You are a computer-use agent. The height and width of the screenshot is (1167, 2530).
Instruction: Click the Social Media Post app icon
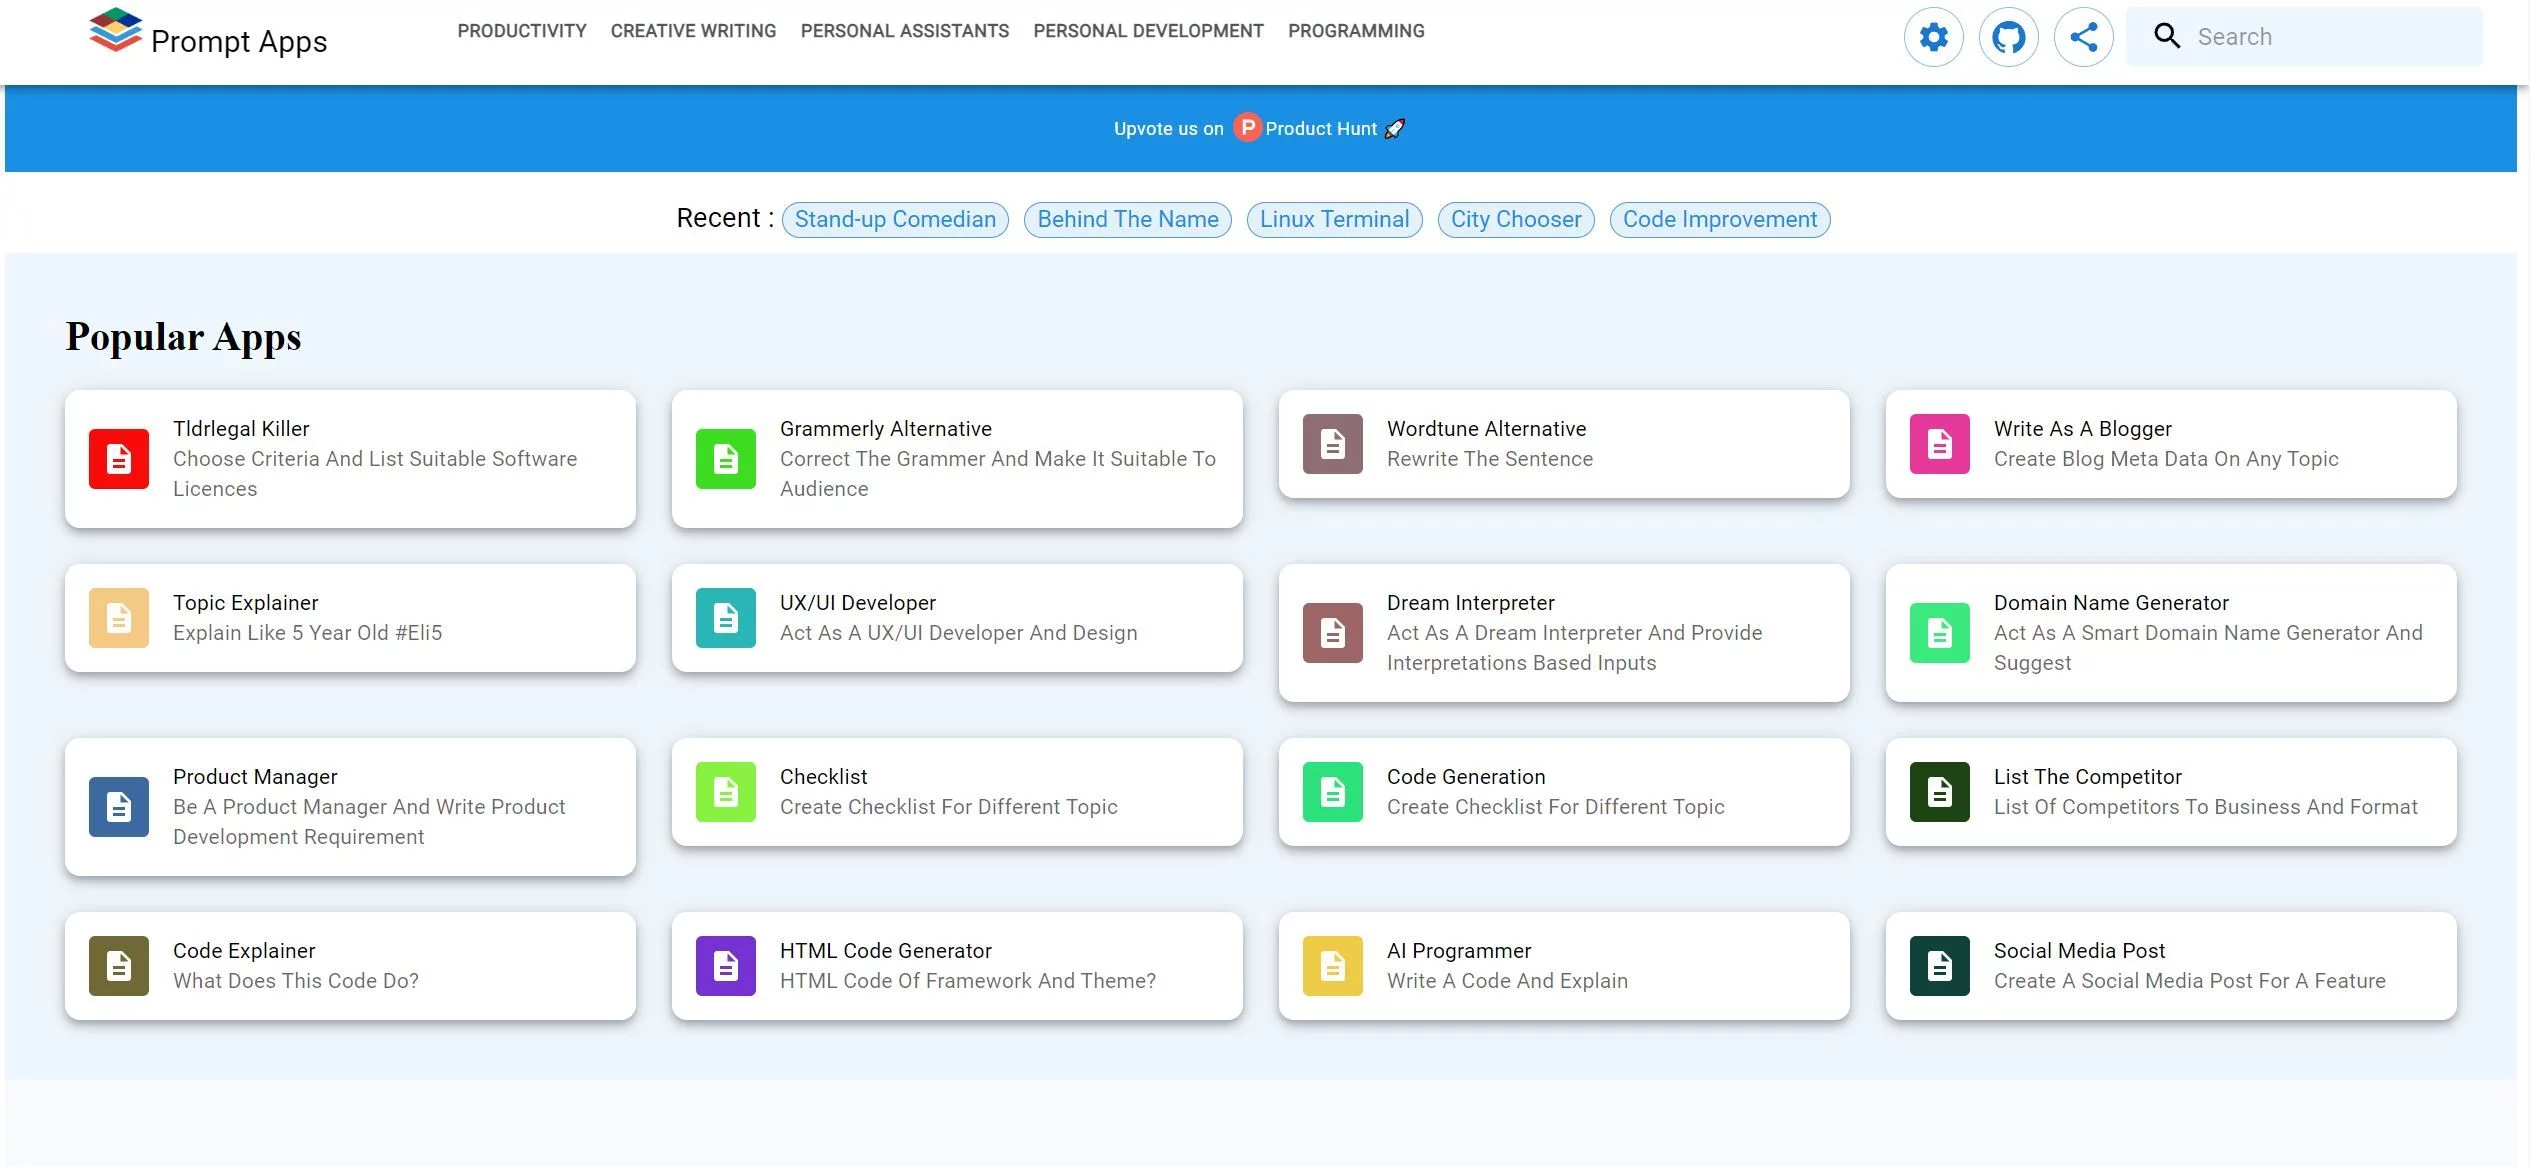pyautogui.click(x=1939, y=964)
